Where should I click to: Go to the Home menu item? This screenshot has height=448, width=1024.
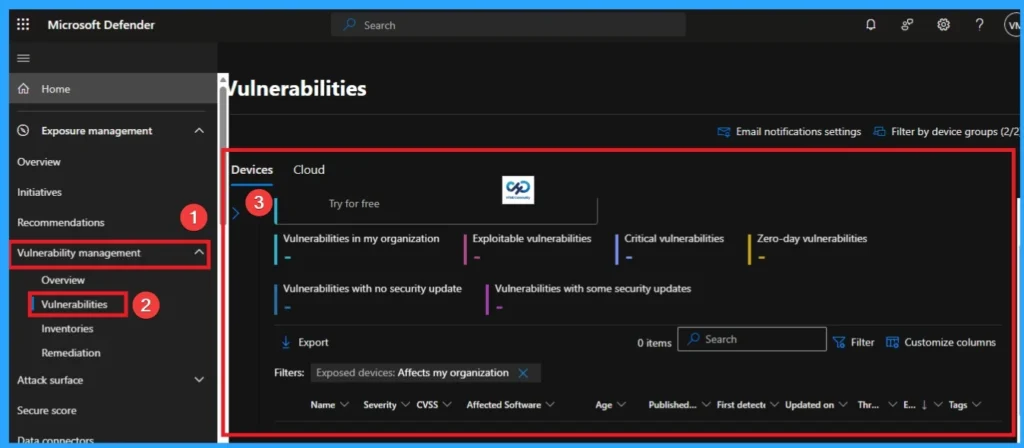pos(113,89)
